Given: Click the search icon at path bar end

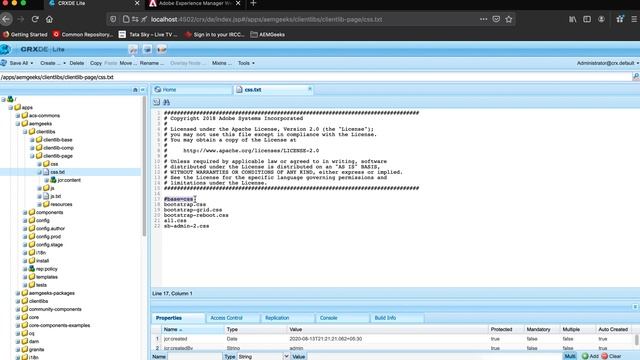Looking at the screenshot, I should tap(636, 77).
